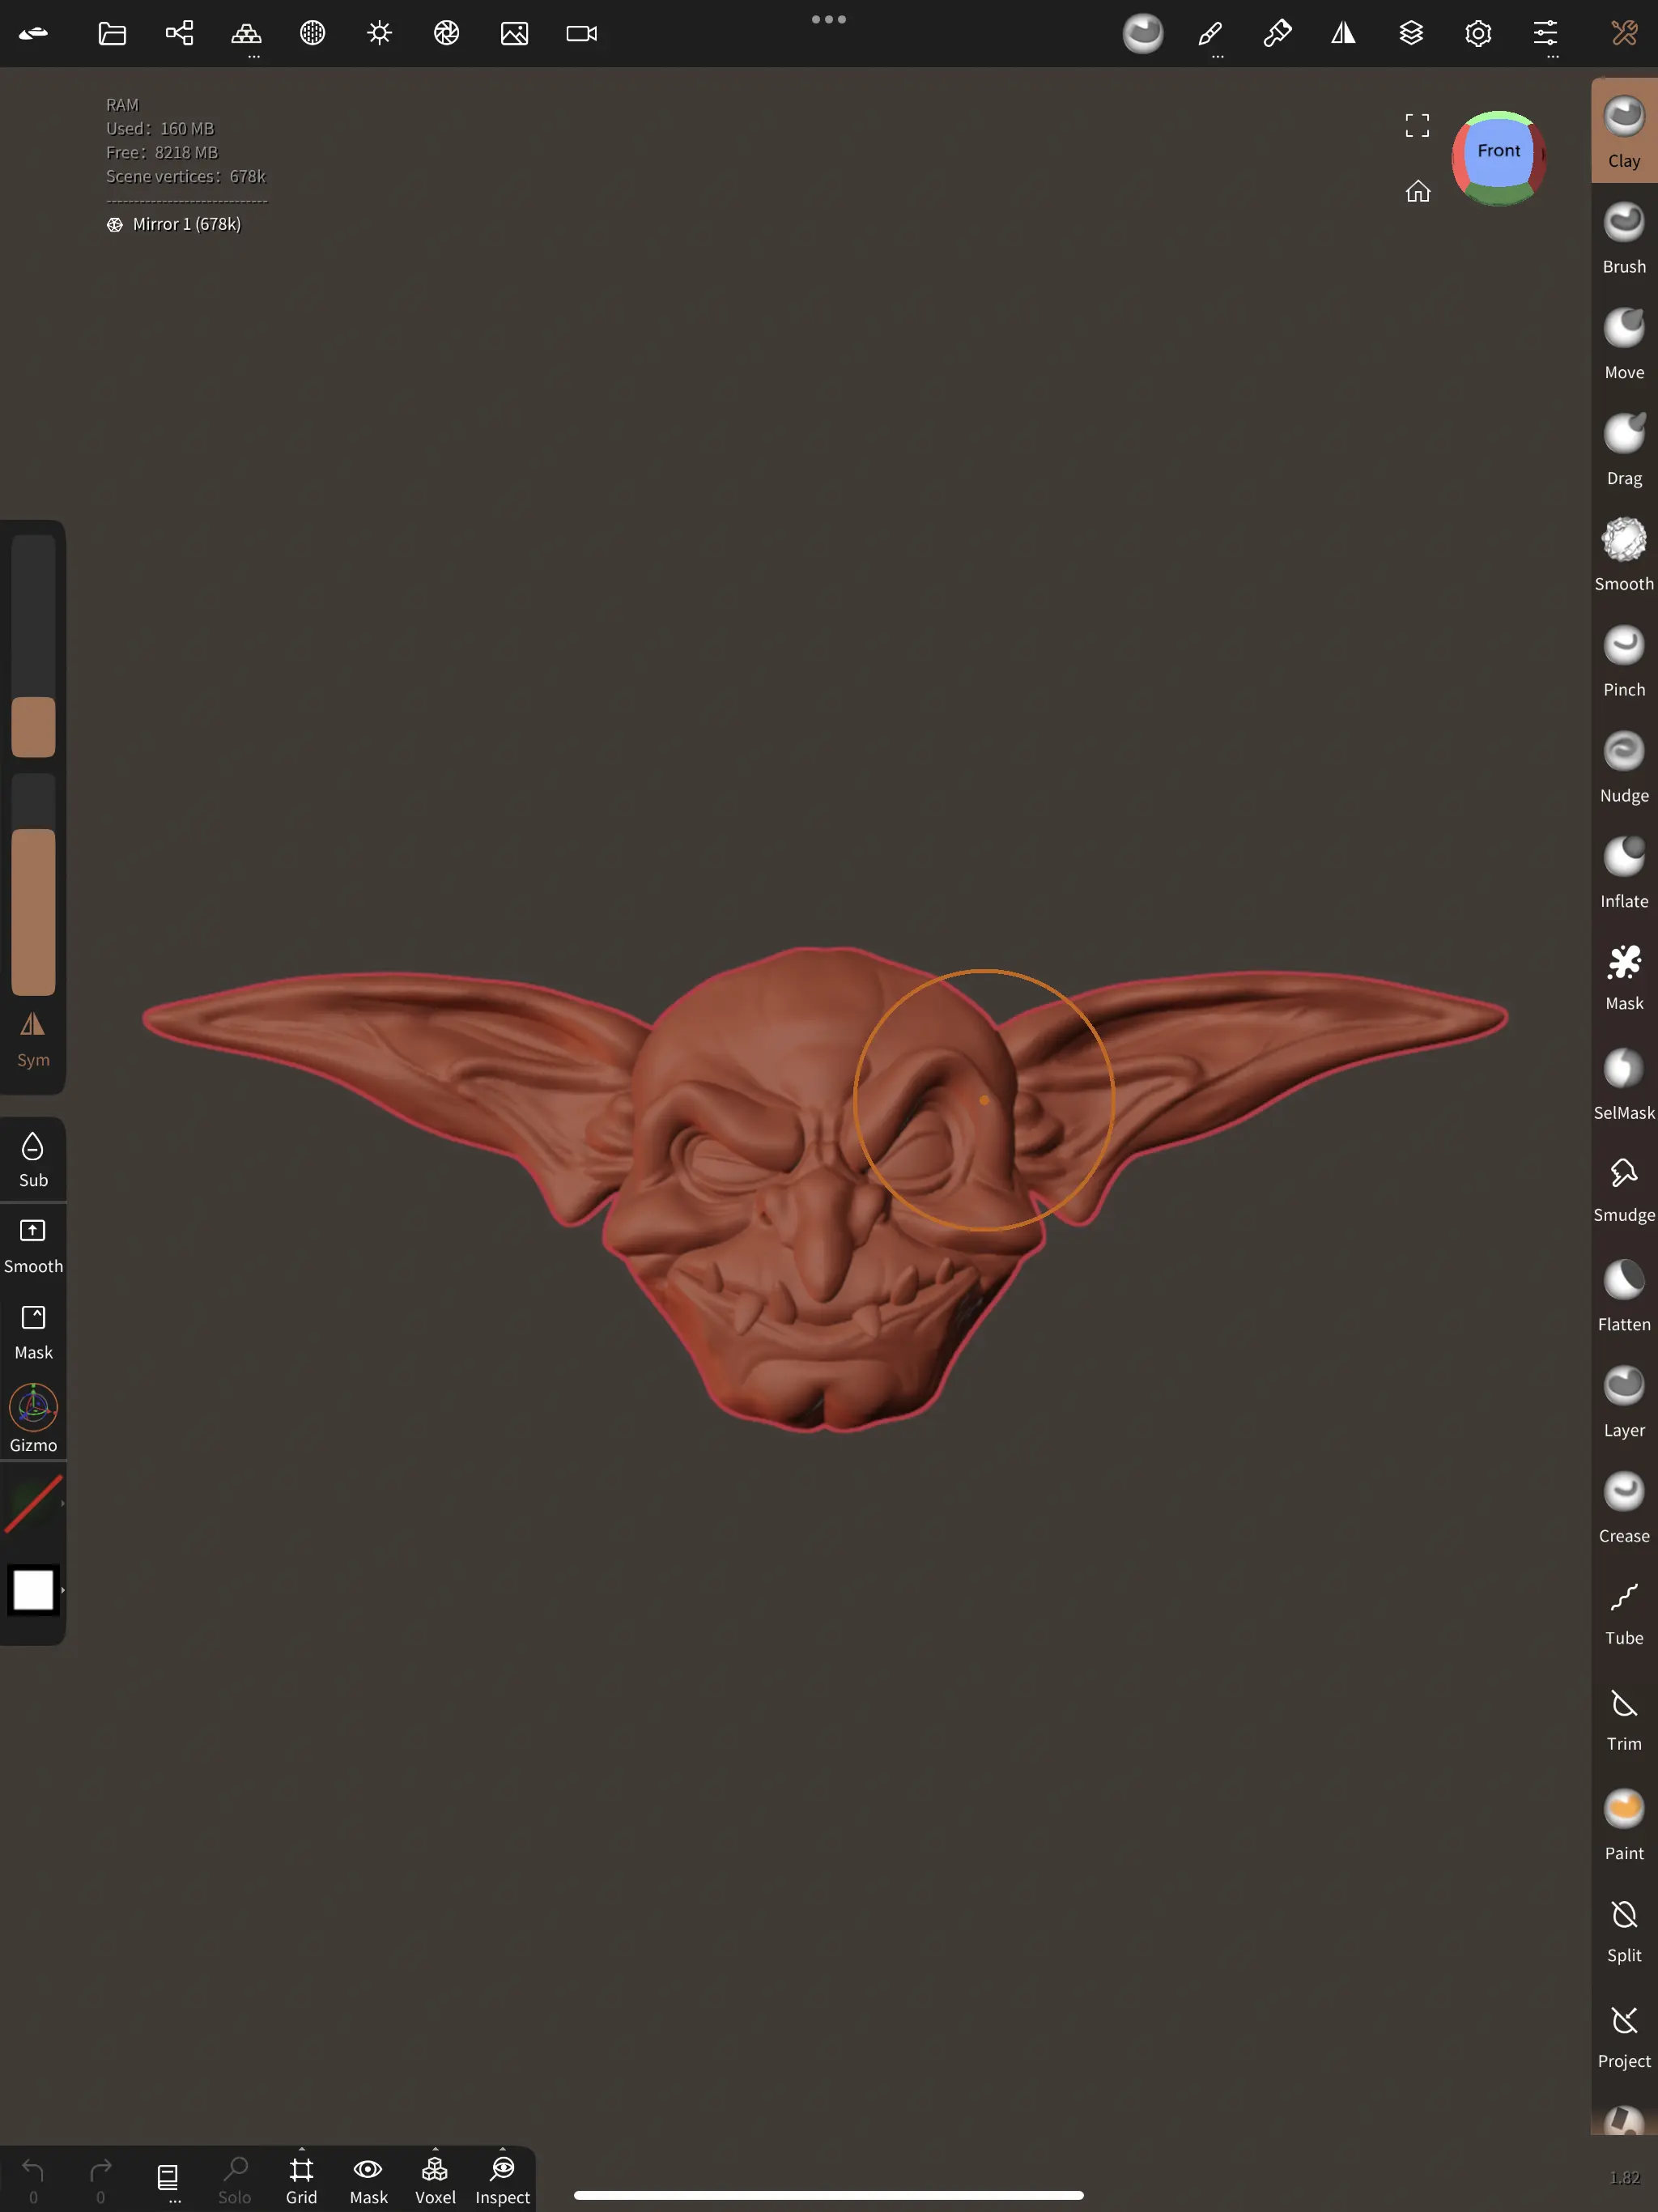This screenshot has height=2212, width=1658.
Task: Pick the Tube tool
Action: tap(1623, 1612)
